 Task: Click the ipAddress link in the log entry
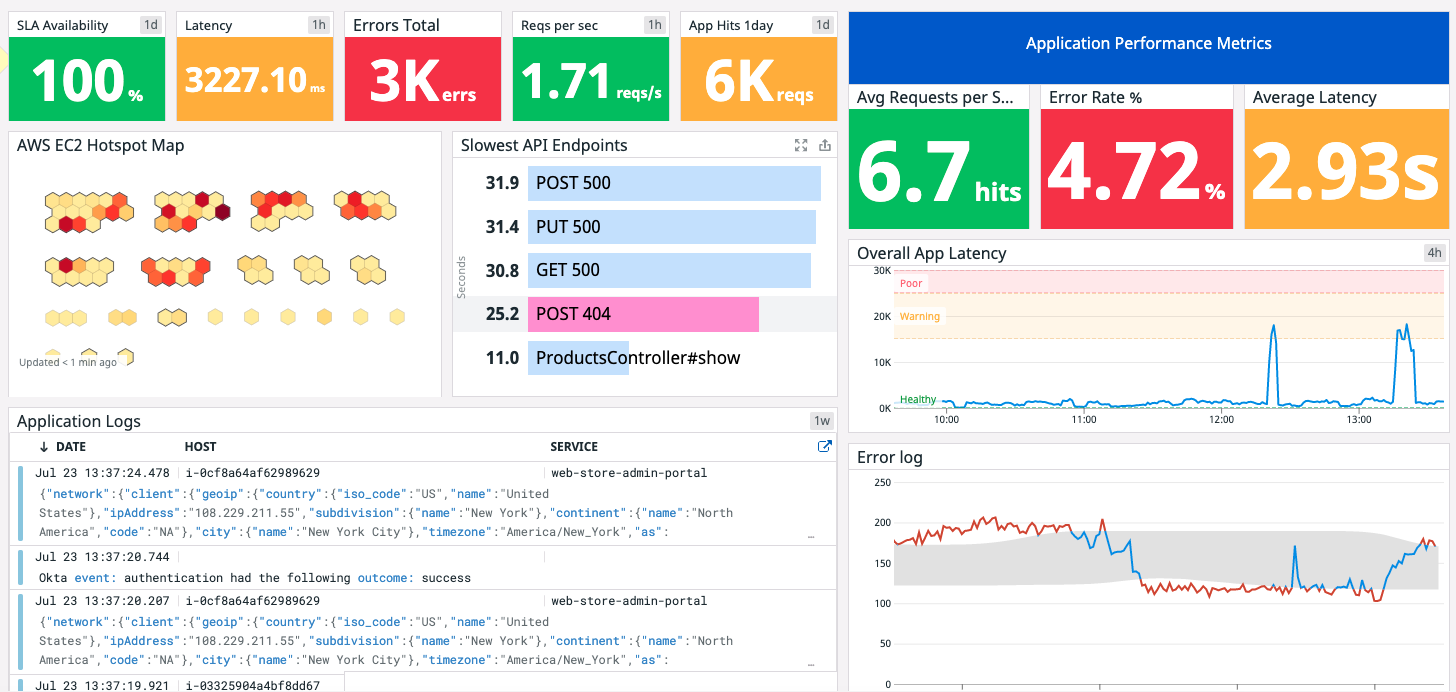tap(143, 512)
